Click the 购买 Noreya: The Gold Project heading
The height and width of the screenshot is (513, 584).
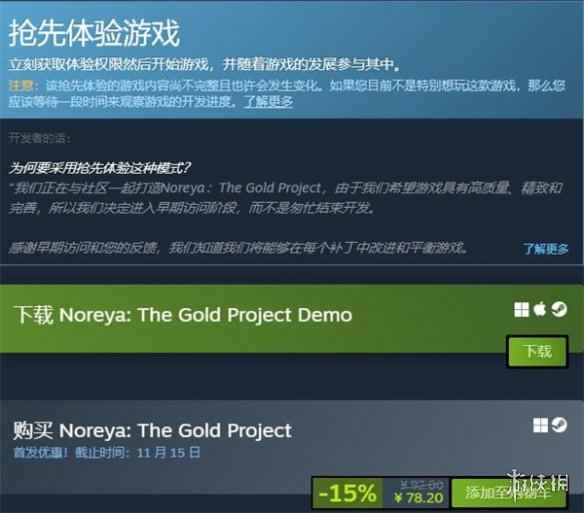(x=152, y=430)
